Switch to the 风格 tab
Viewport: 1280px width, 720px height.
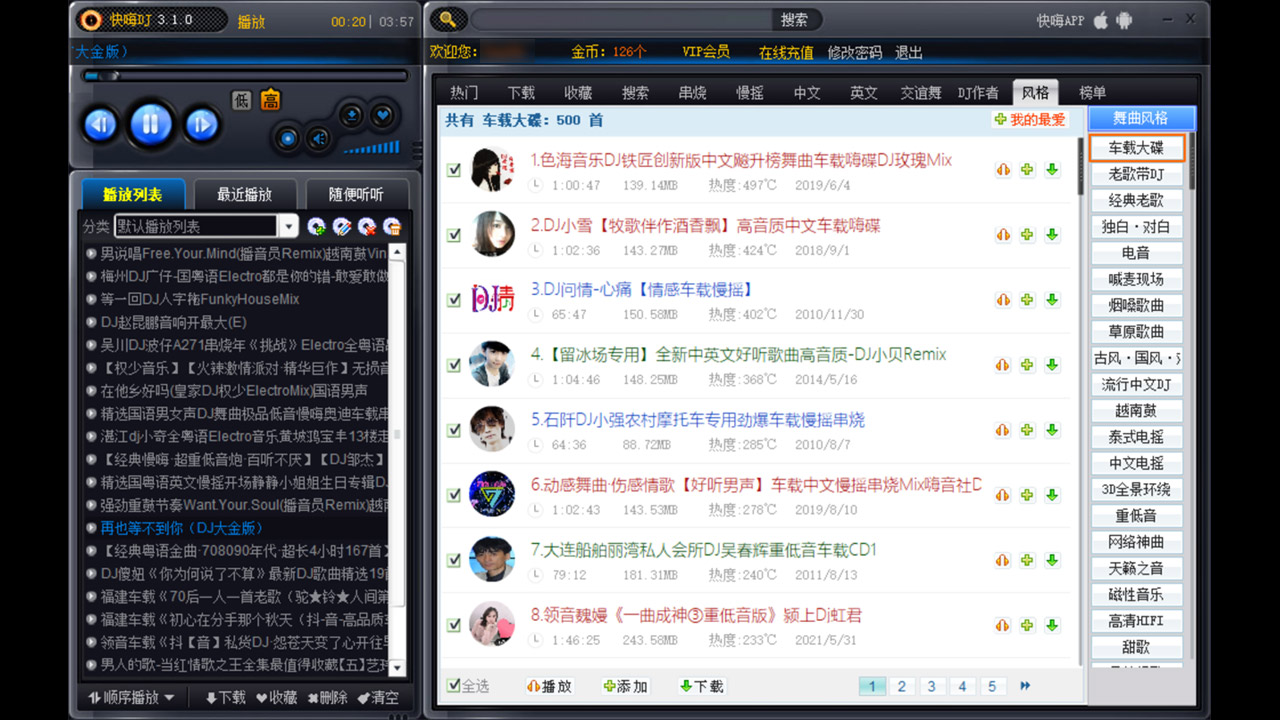click(x=1036, y=92)
